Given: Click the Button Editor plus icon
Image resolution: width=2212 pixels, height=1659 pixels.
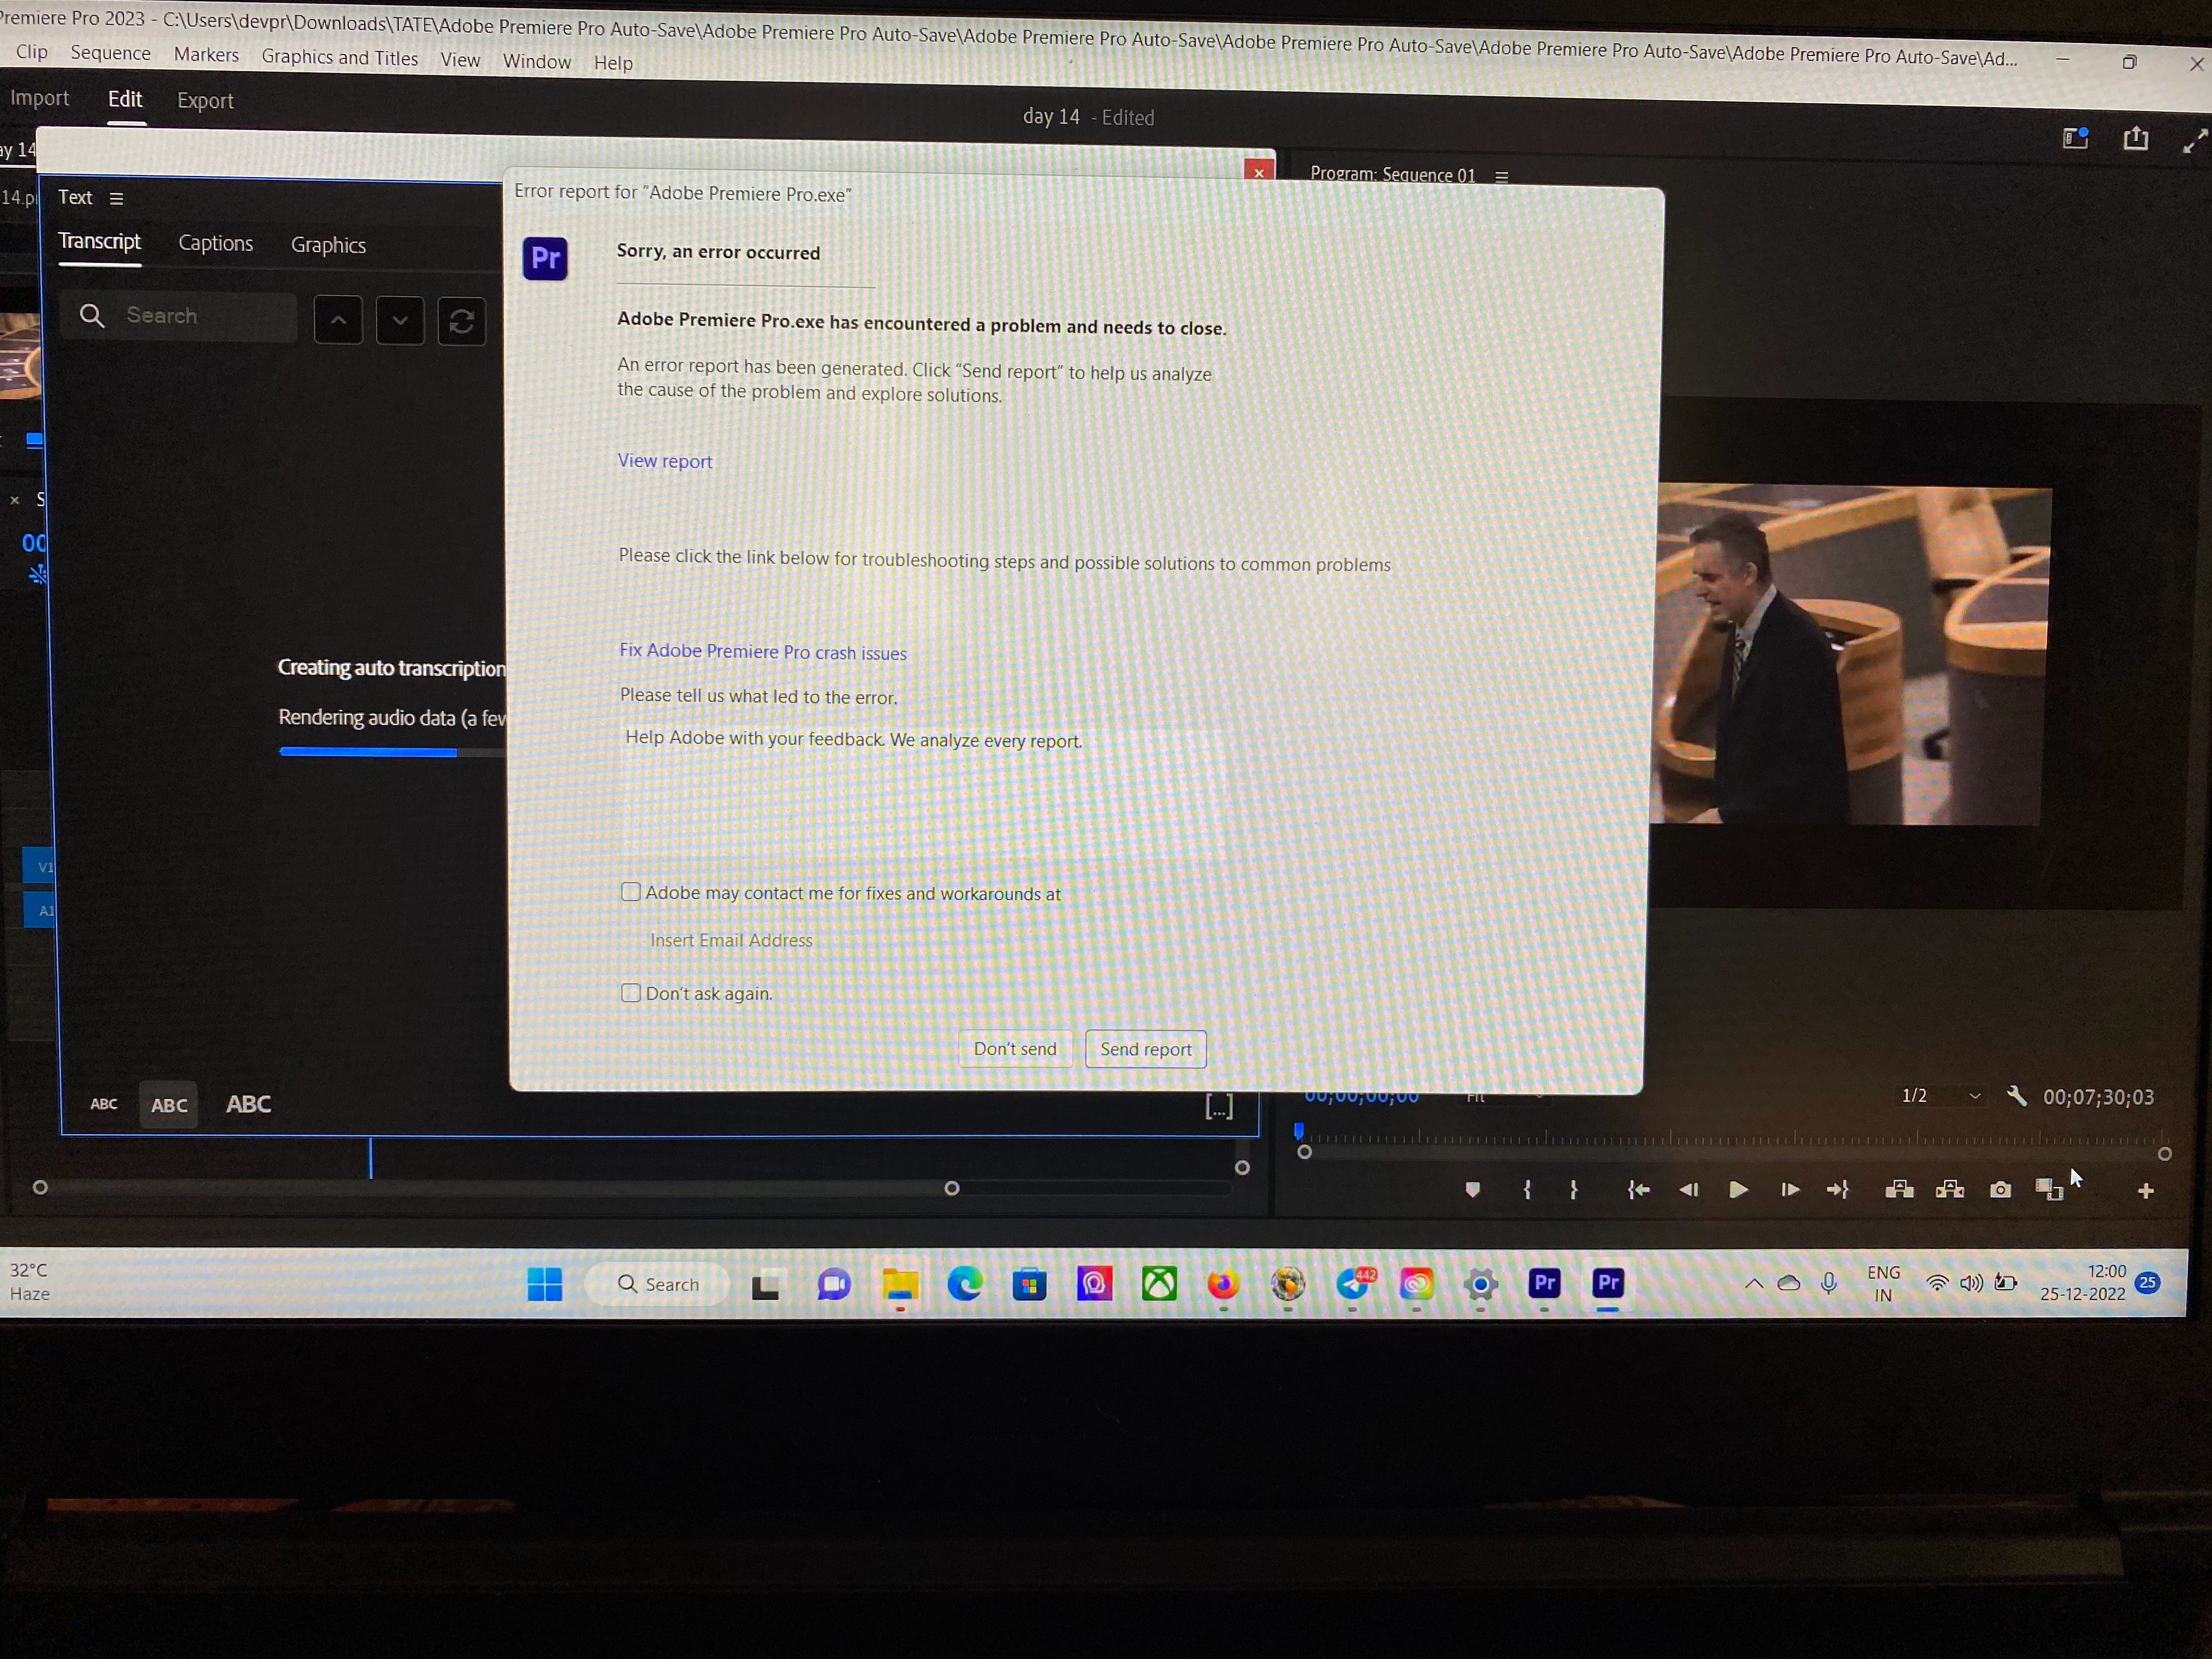Looking at the screenshot, I should 2145,1190.
